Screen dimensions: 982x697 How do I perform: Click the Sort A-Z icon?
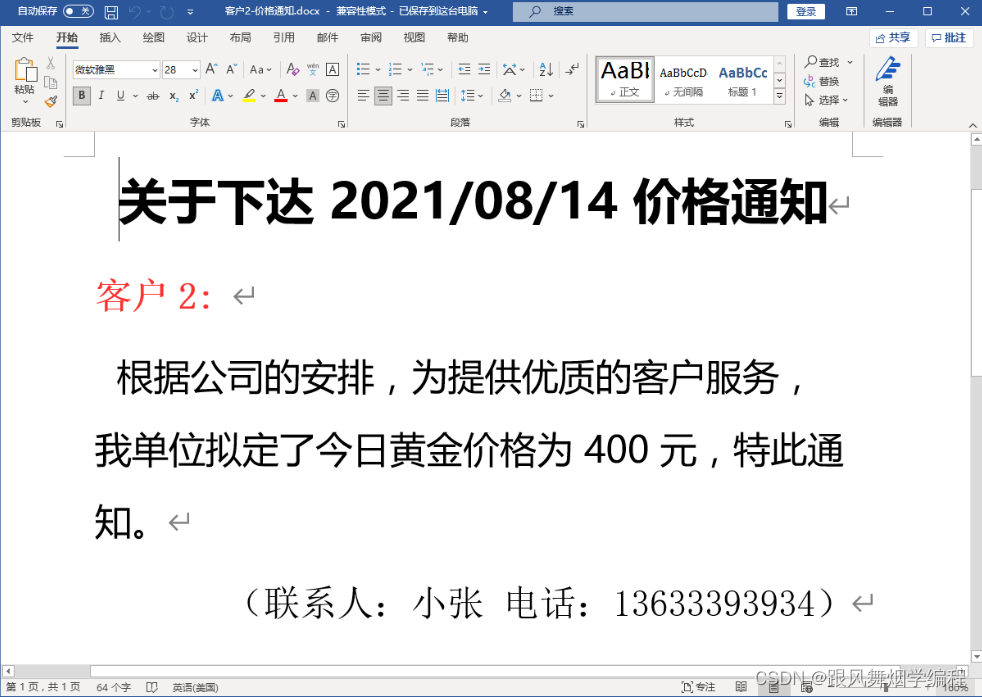tap(546, 69)
